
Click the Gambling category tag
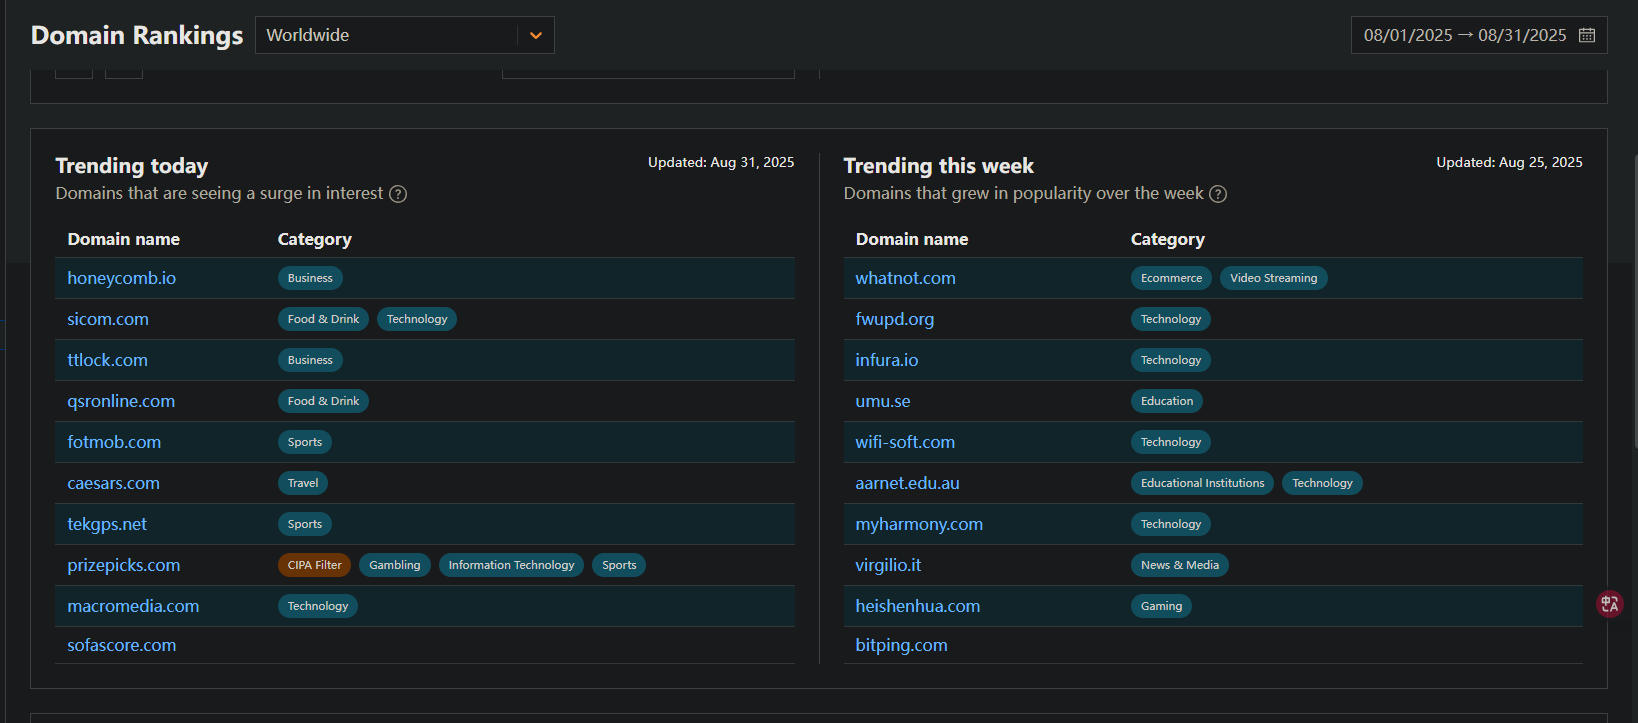(x=394, y=565)
